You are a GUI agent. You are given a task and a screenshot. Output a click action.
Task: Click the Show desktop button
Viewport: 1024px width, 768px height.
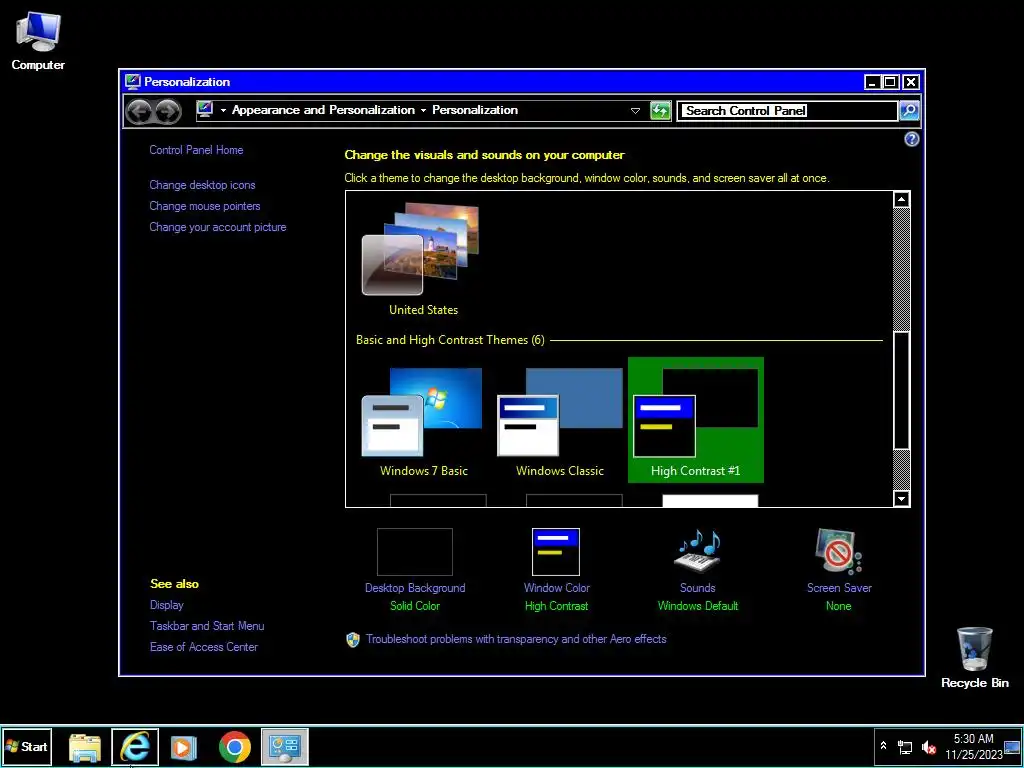coord(1012,746)
